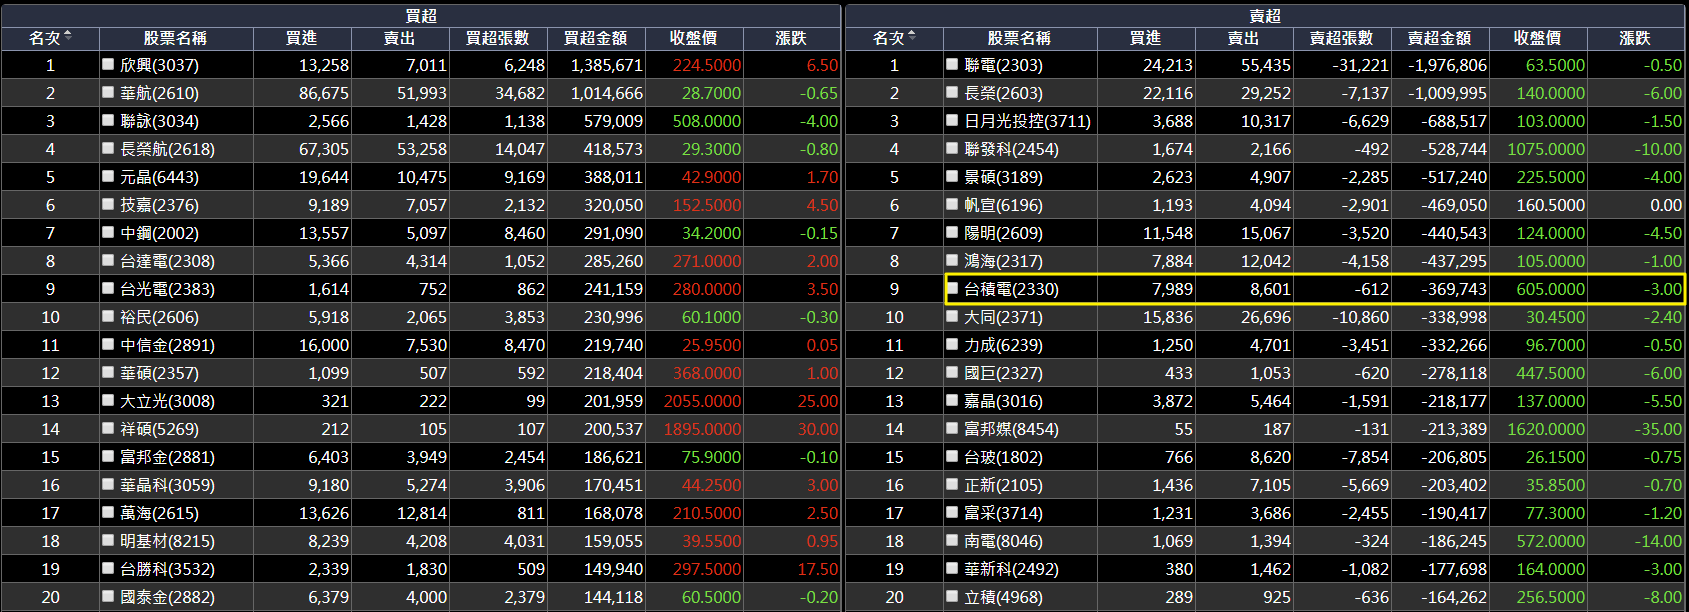The image size is (1689, 612).
Task: Sort 賣超 table by 買進 column header
Action: (1145, 38)
